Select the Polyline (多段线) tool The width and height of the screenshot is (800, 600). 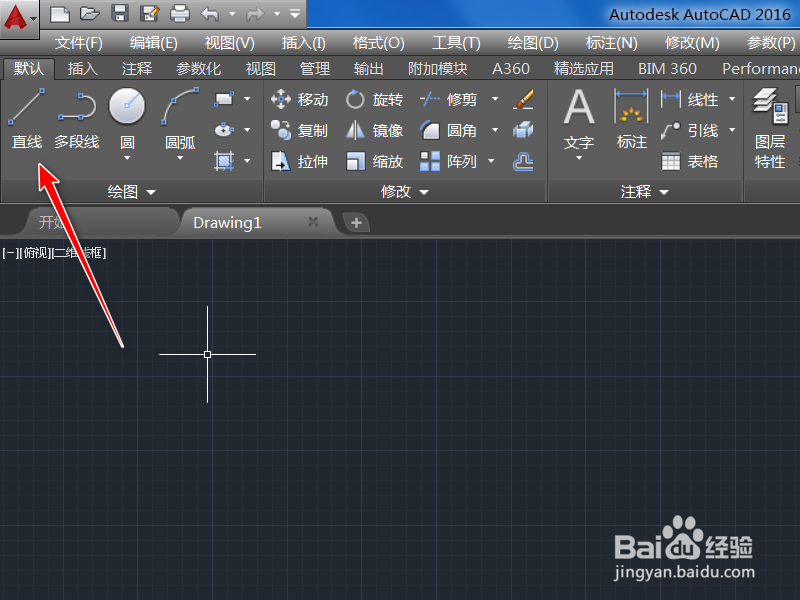pyautogui.click(x=77, y=119)
